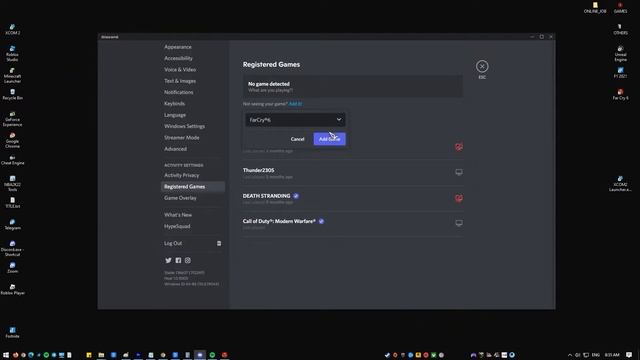640x360 pixels.
Task: Expand the FarCry 6 game dropdown
Action: pyautogui.click(x=295, y=120)
